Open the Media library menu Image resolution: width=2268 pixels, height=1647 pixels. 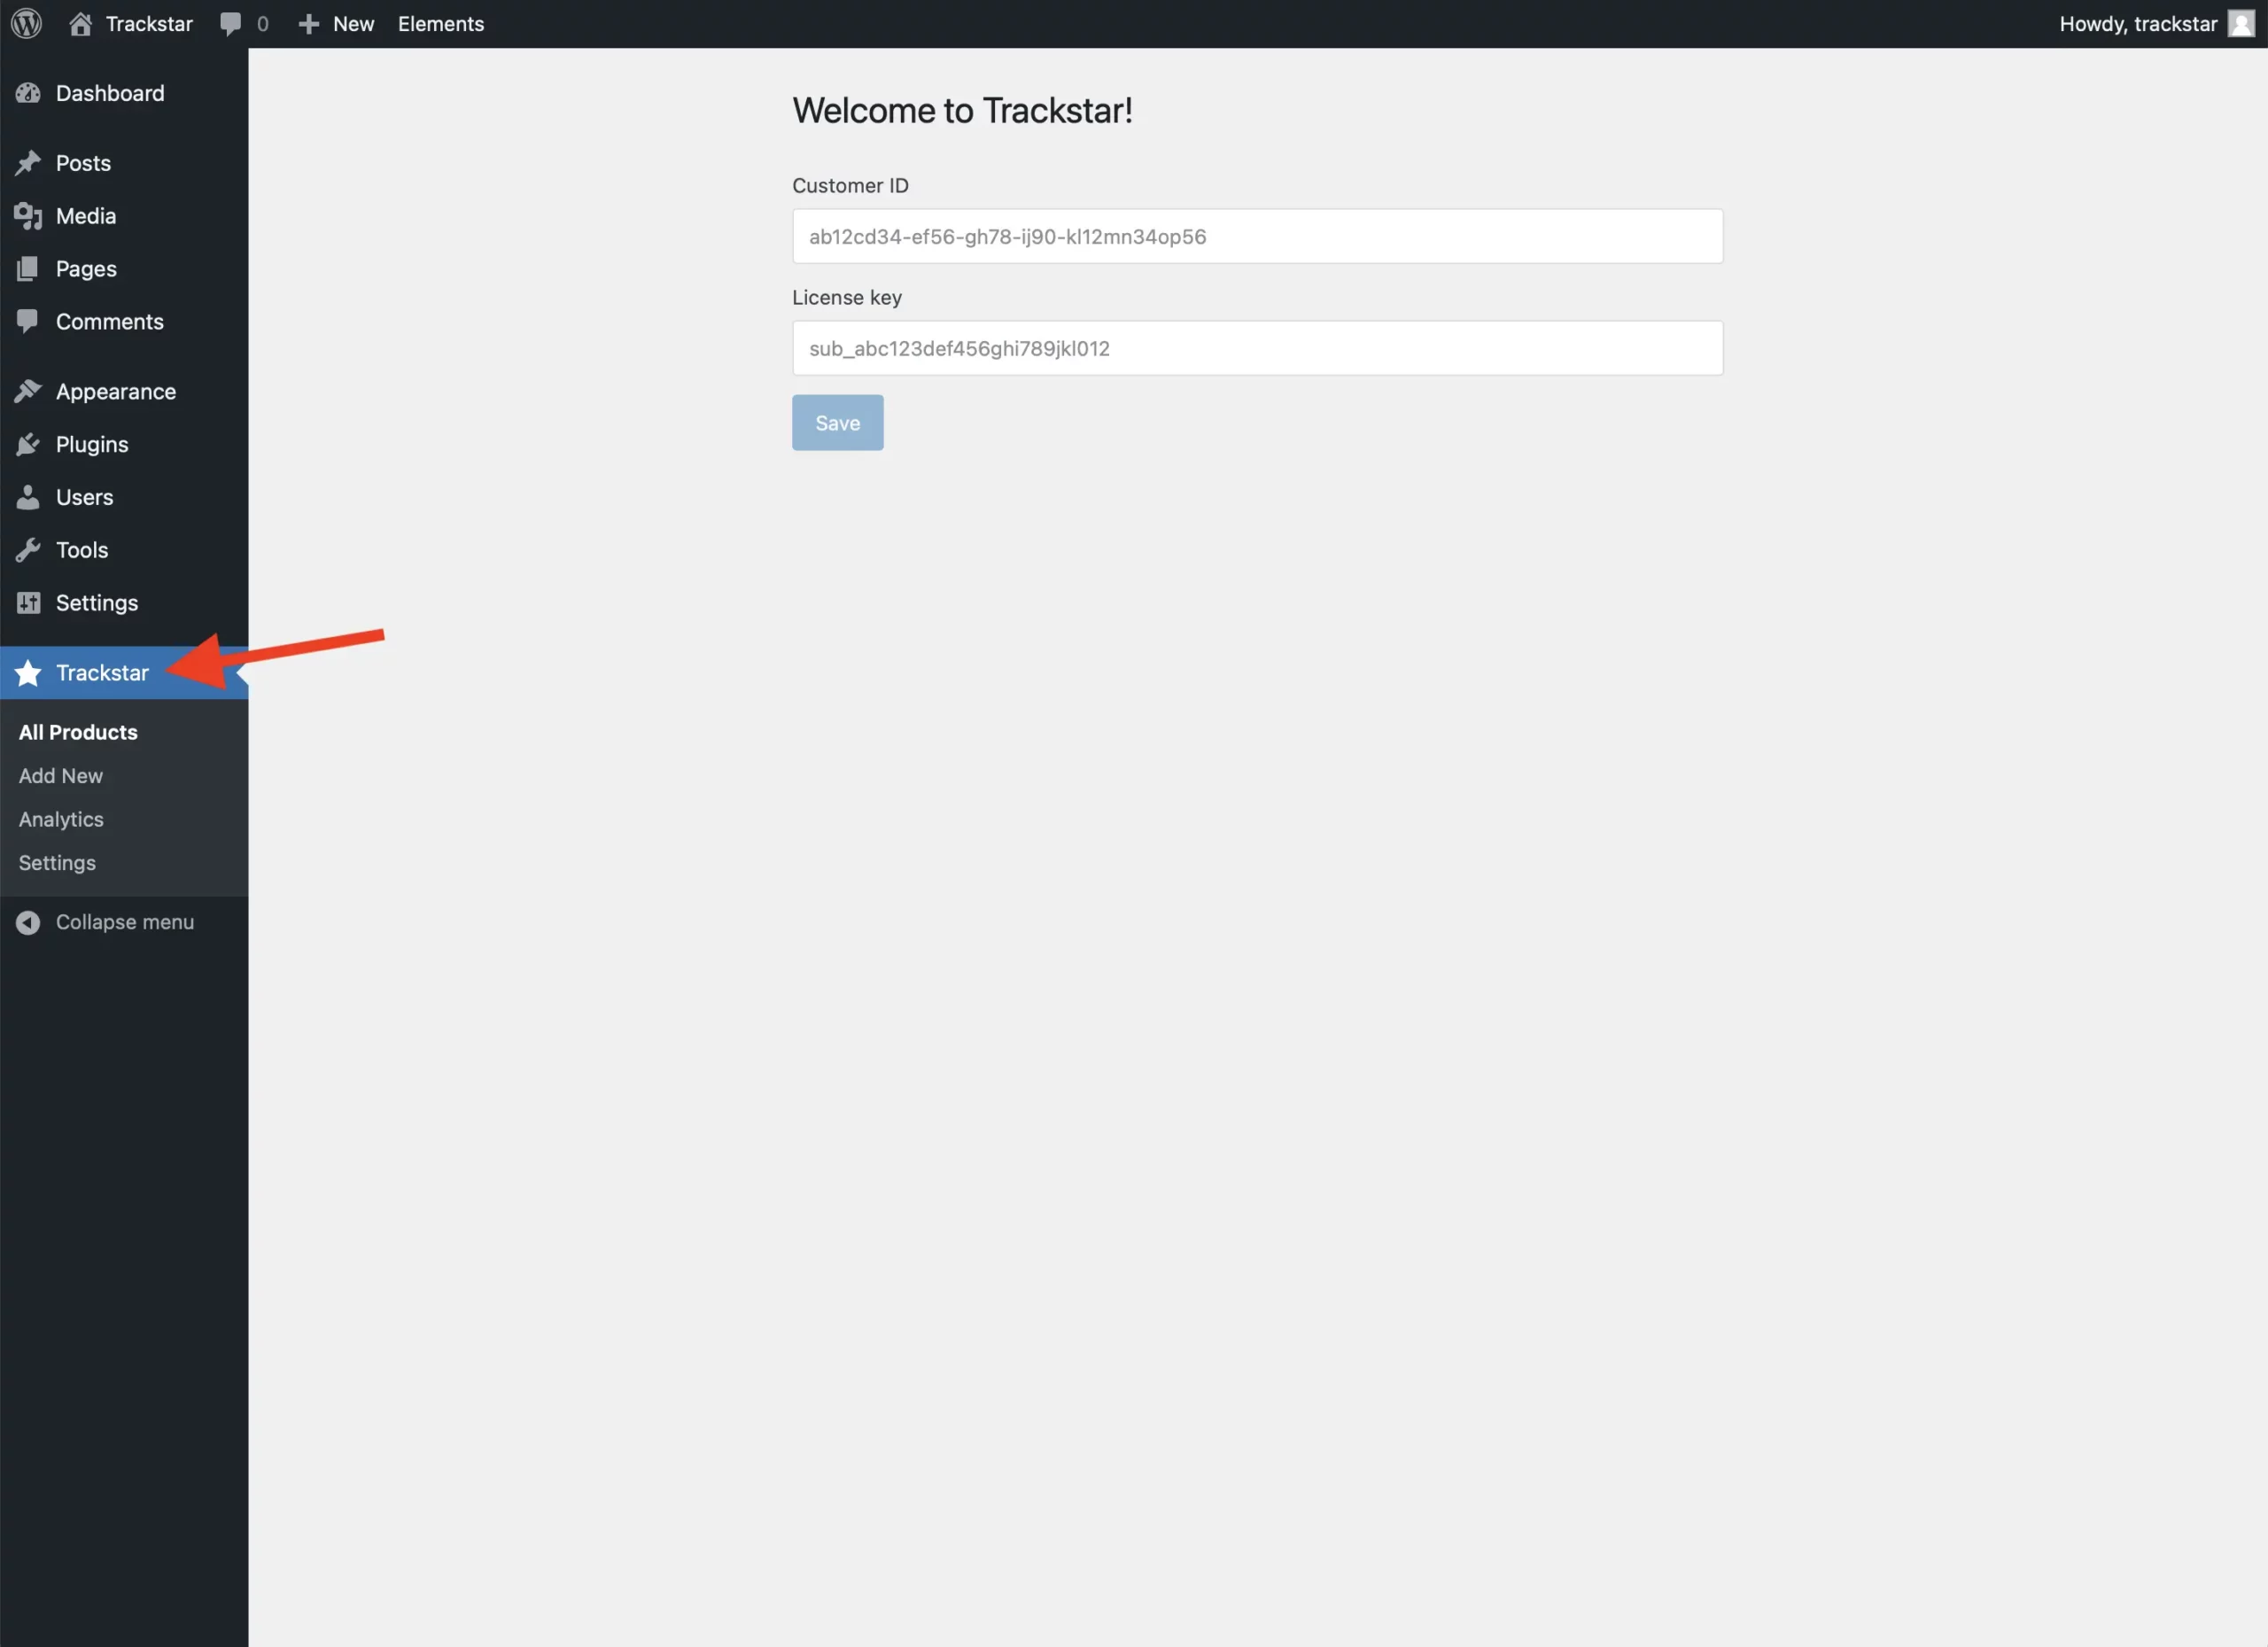[x=124, y=216]
